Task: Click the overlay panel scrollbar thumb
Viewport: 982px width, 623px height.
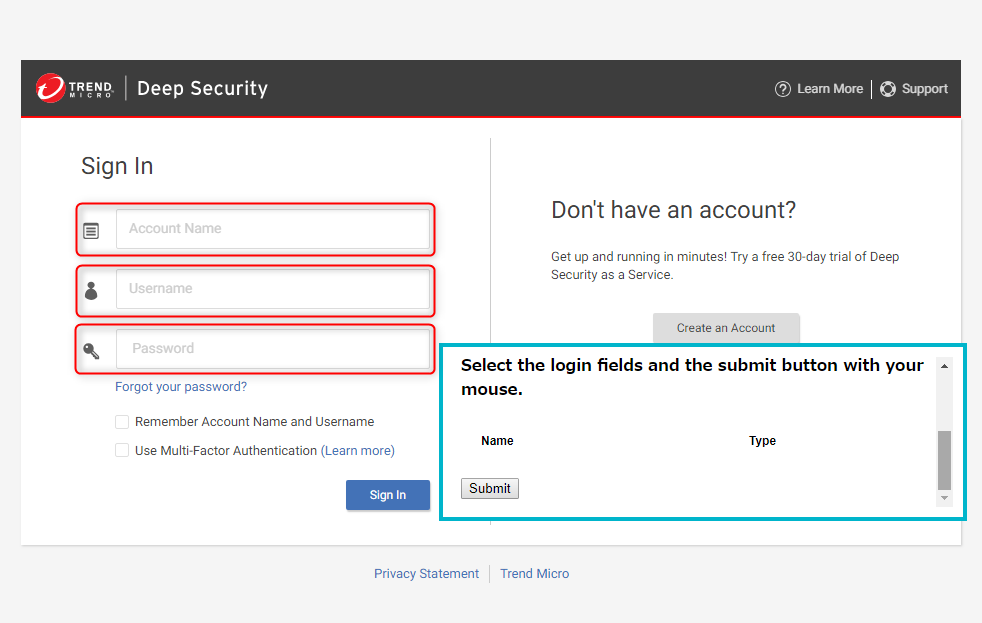Action: [944, 460]
